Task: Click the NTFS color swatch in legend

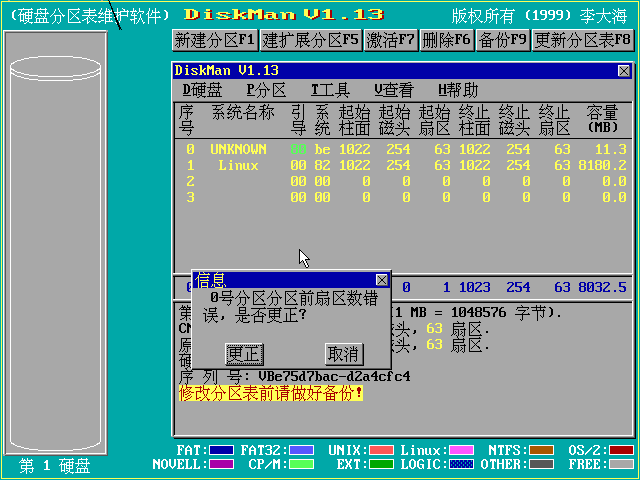Action: 542,450
